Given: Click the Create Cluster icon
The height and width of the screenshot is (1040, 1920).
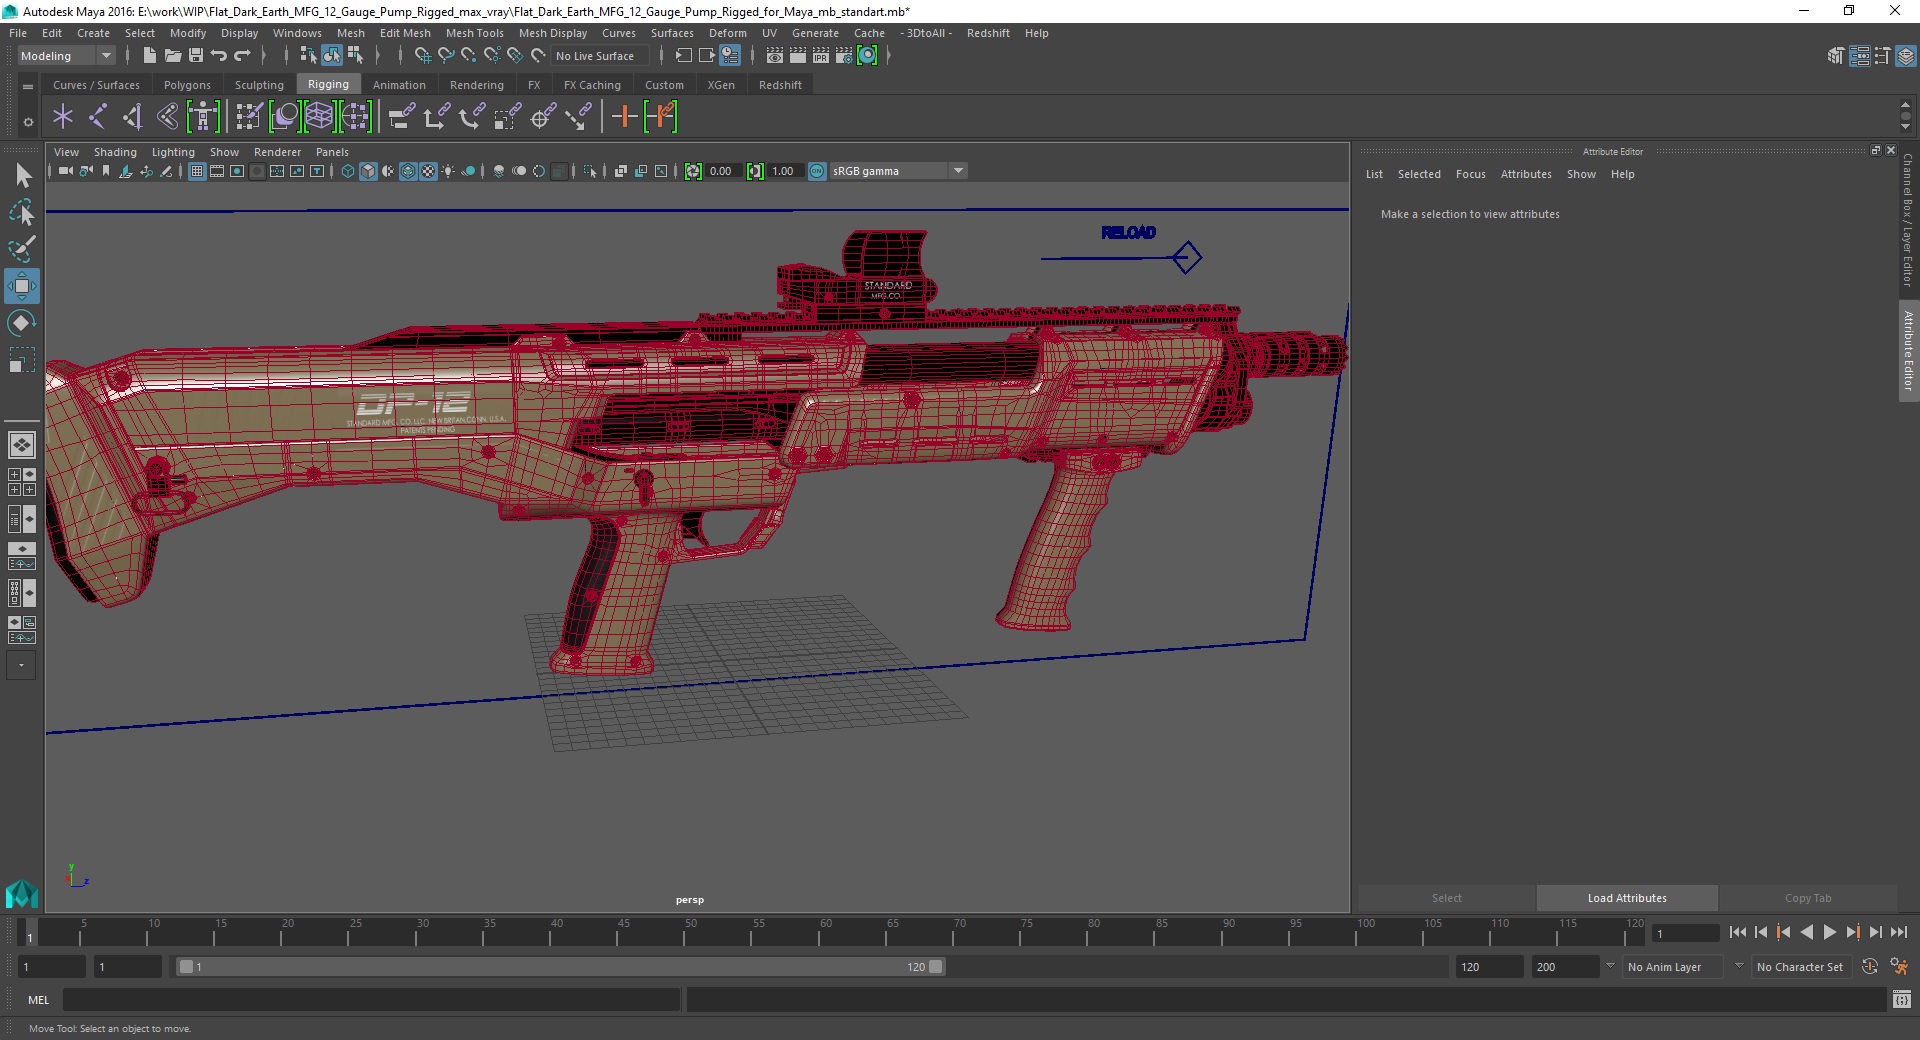Looking at the screenshot, I should pyautogui.click(x=355, y=117).
